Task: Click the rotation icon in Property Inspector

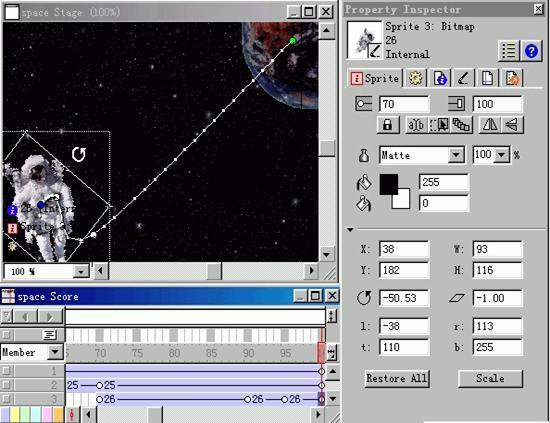Action: (364, 298)
